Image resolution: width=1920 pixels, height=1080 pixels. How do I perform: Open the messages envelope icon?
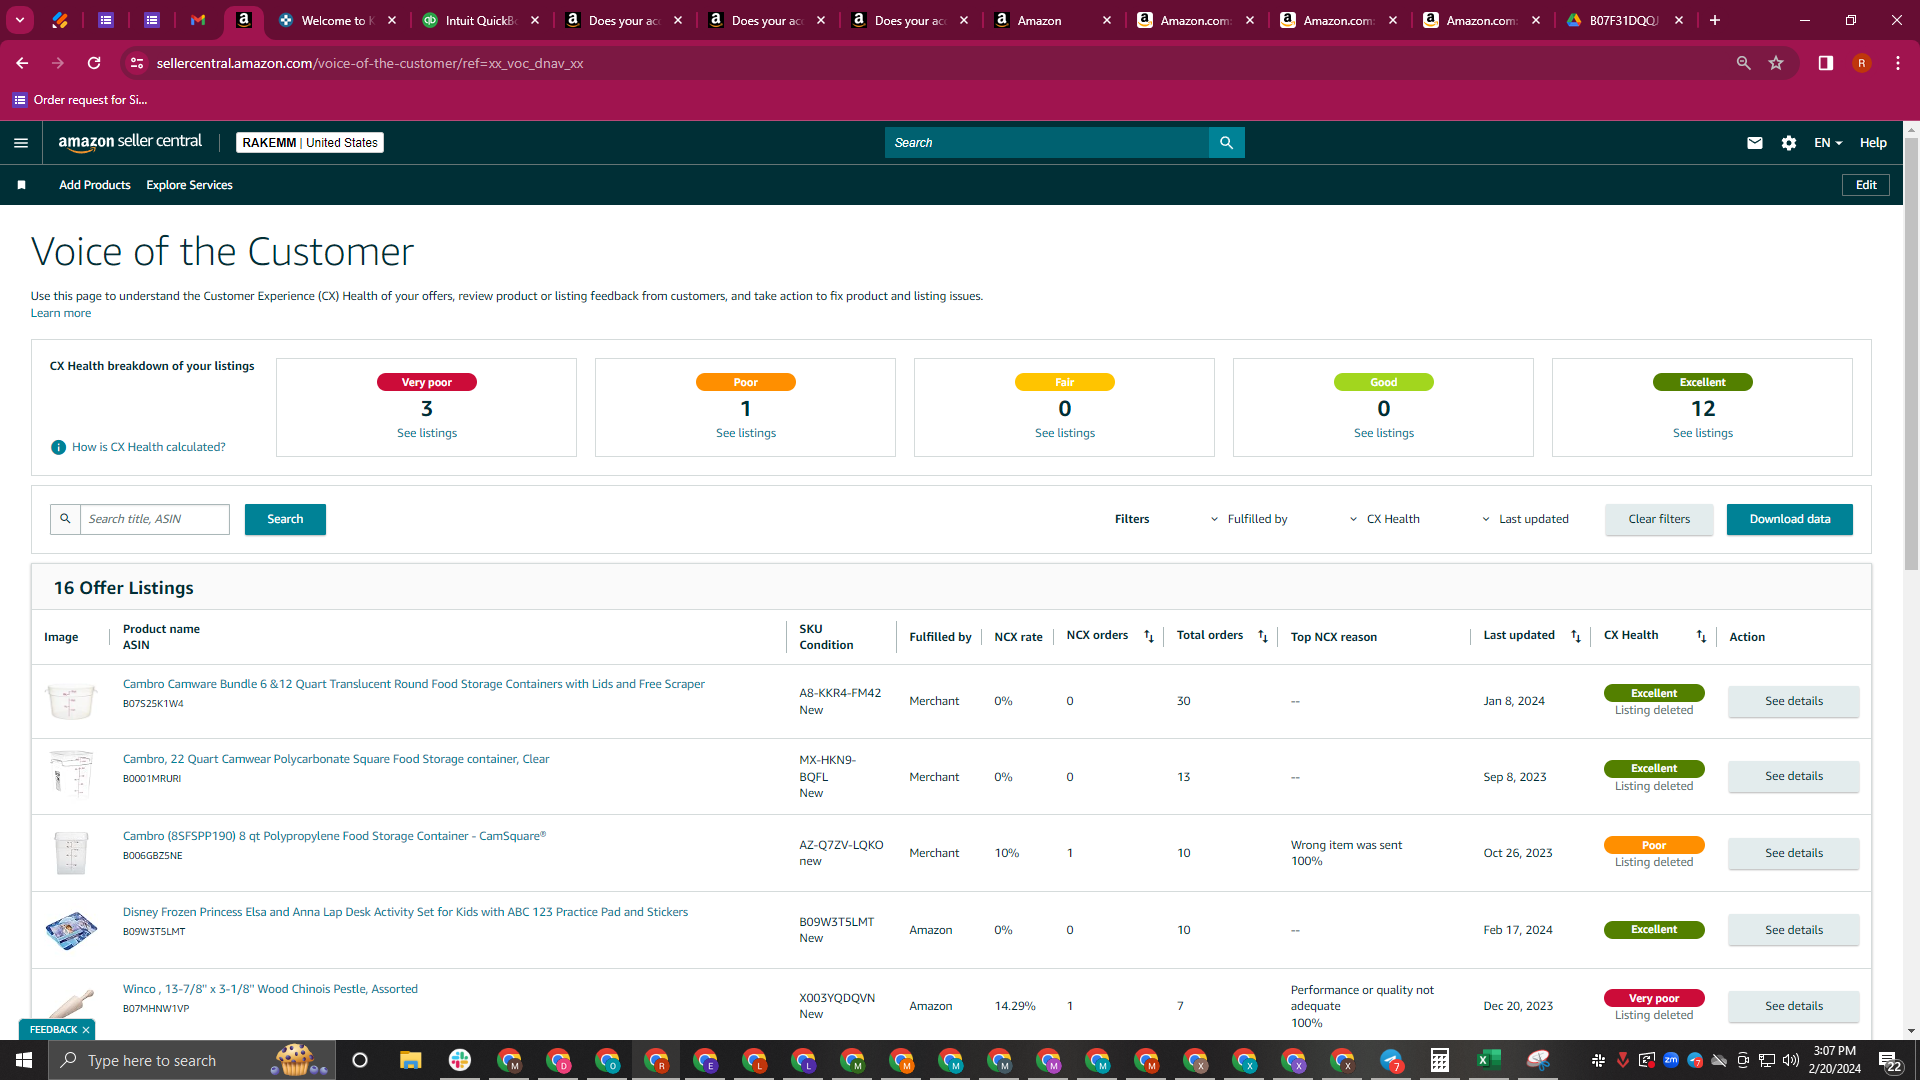point(1754,143)
